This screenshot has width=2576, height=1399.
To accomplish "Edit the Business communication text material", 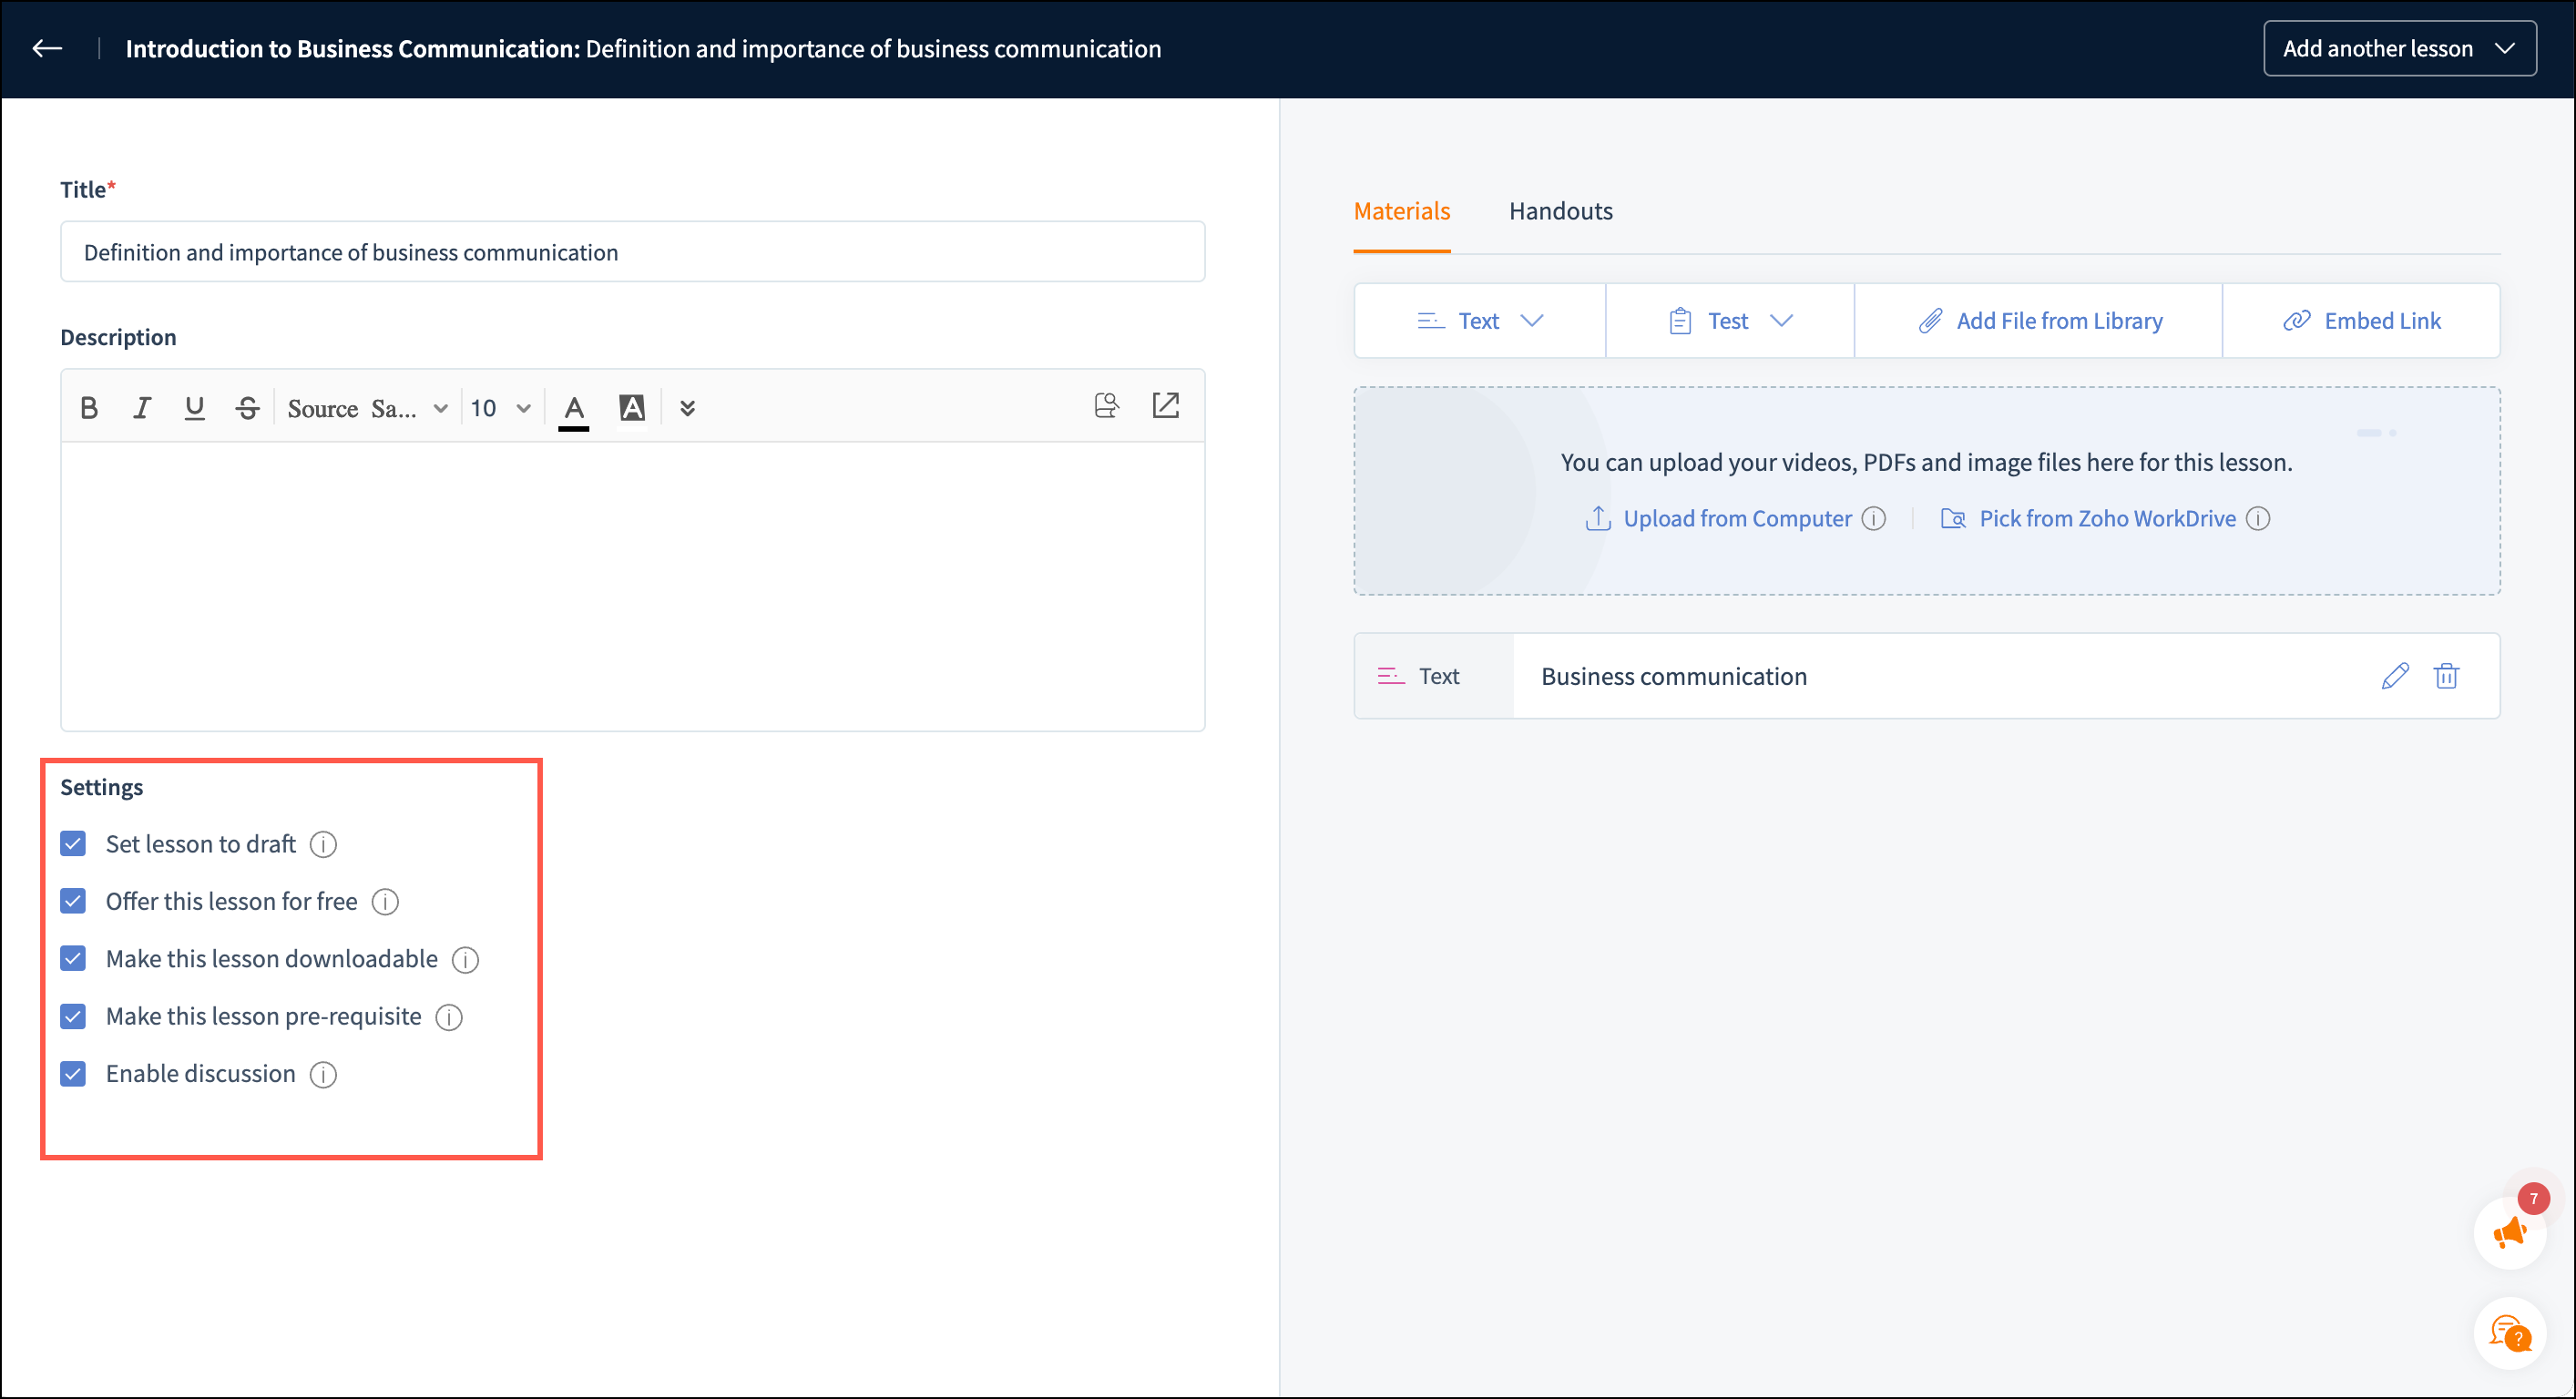I will tap(2394, 676).
